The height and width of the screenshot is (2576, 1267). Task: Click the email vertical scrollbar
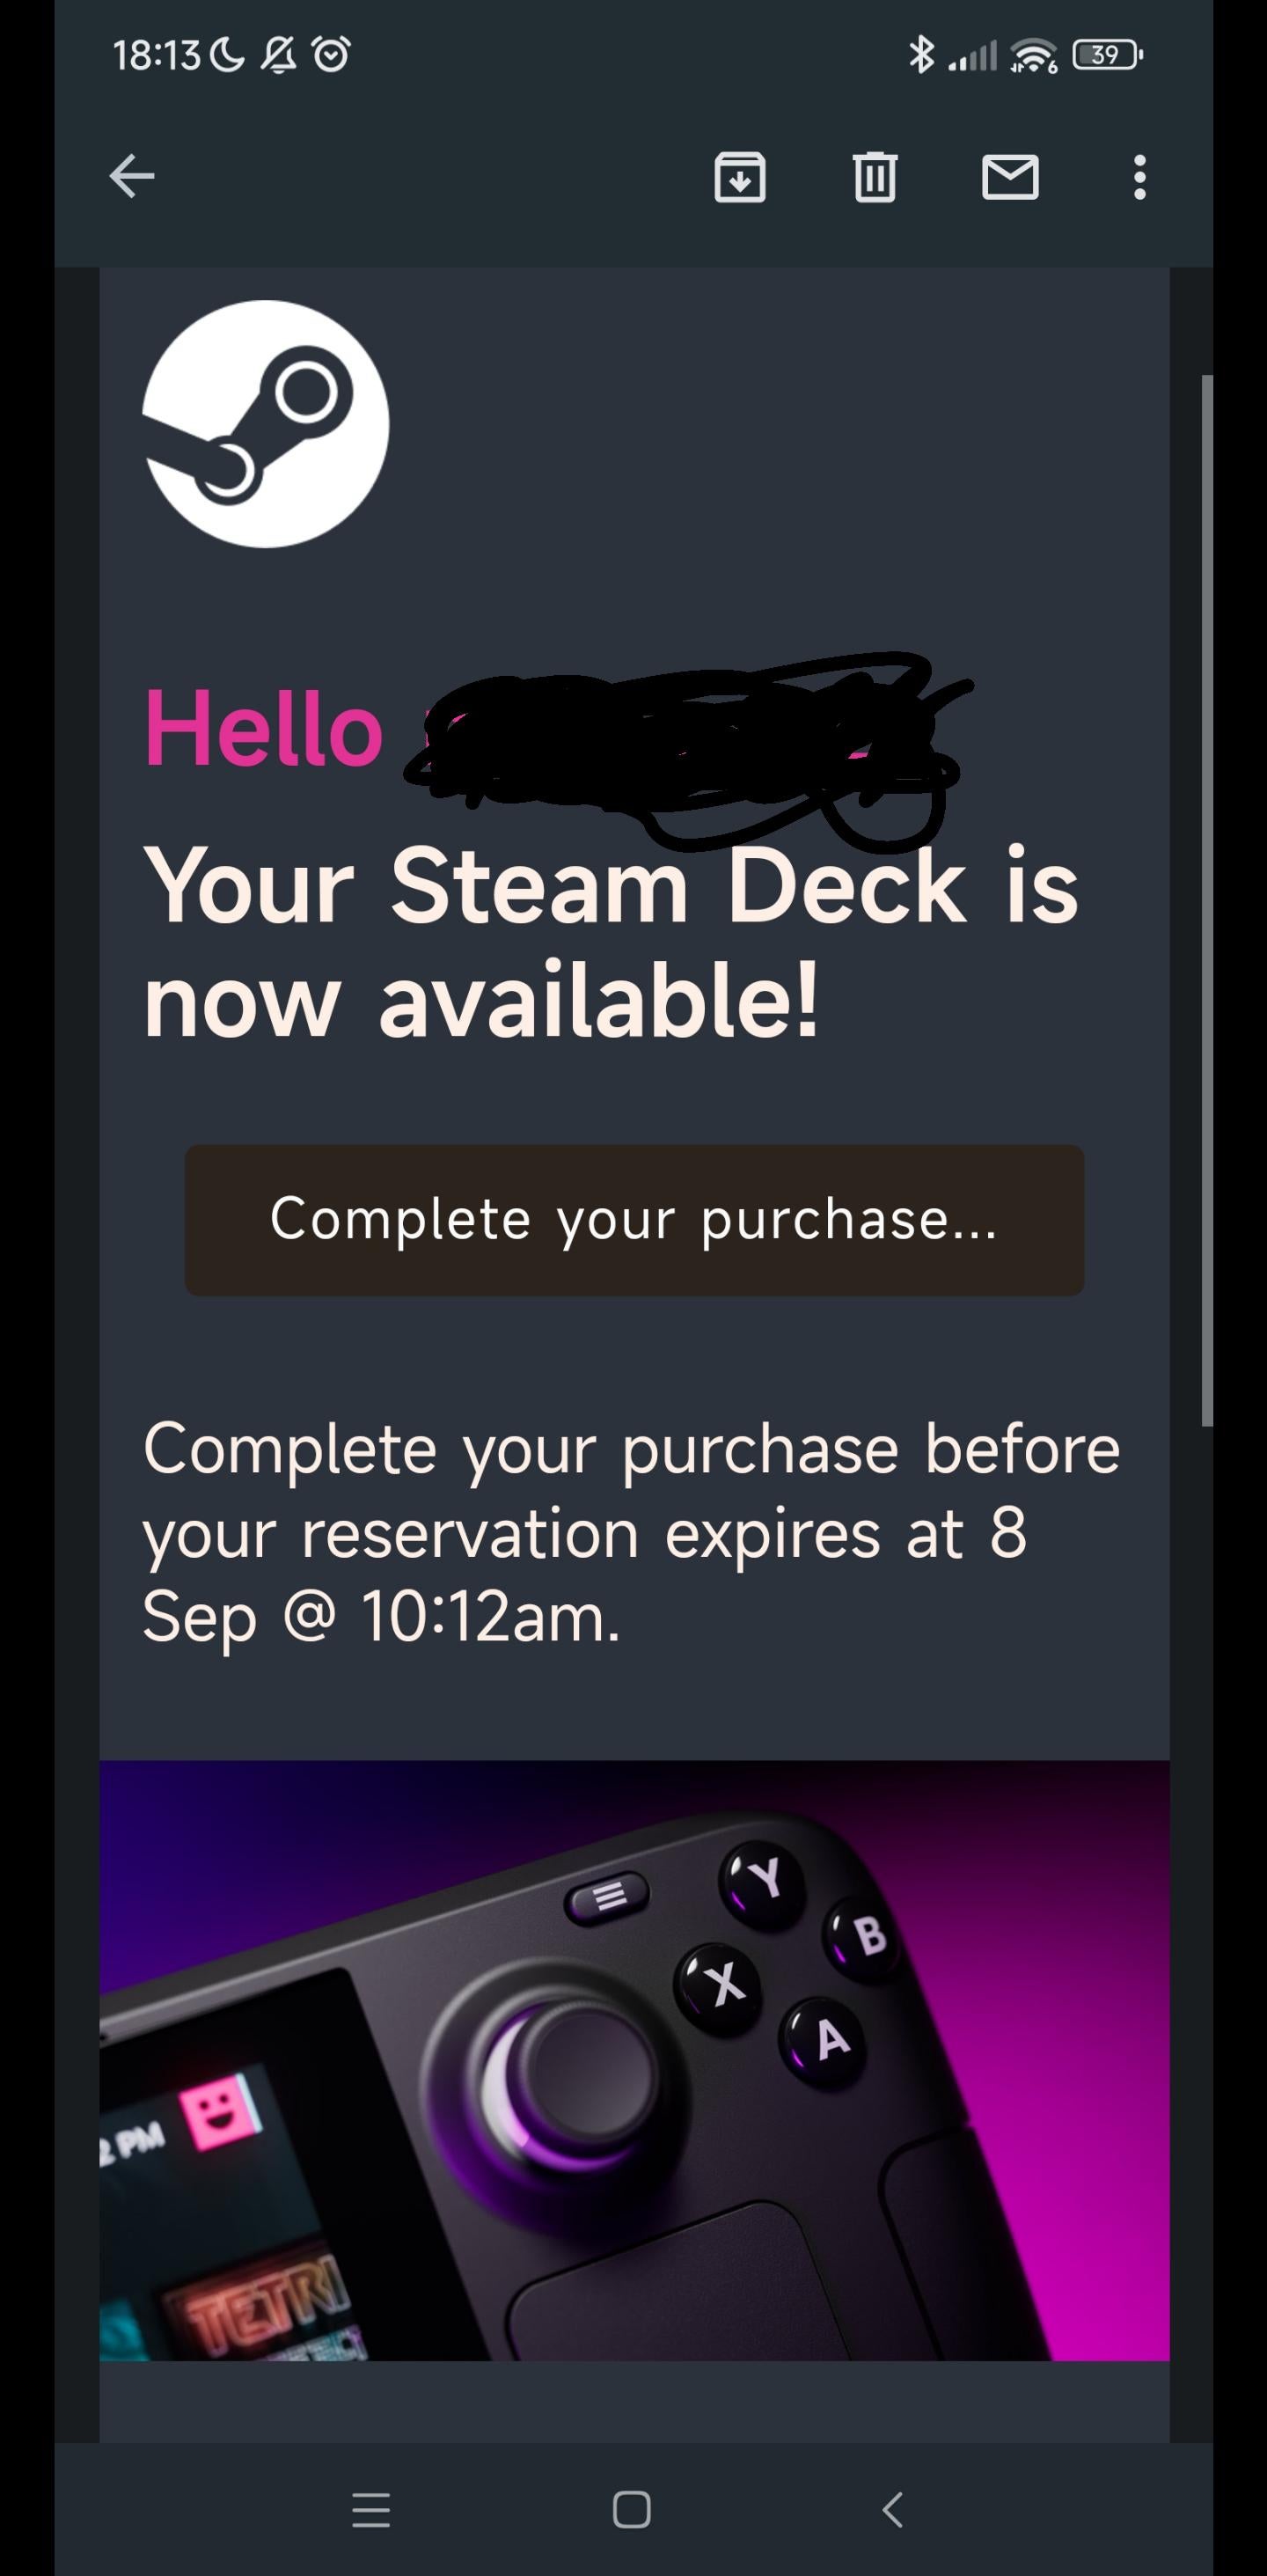(1207, 900)
